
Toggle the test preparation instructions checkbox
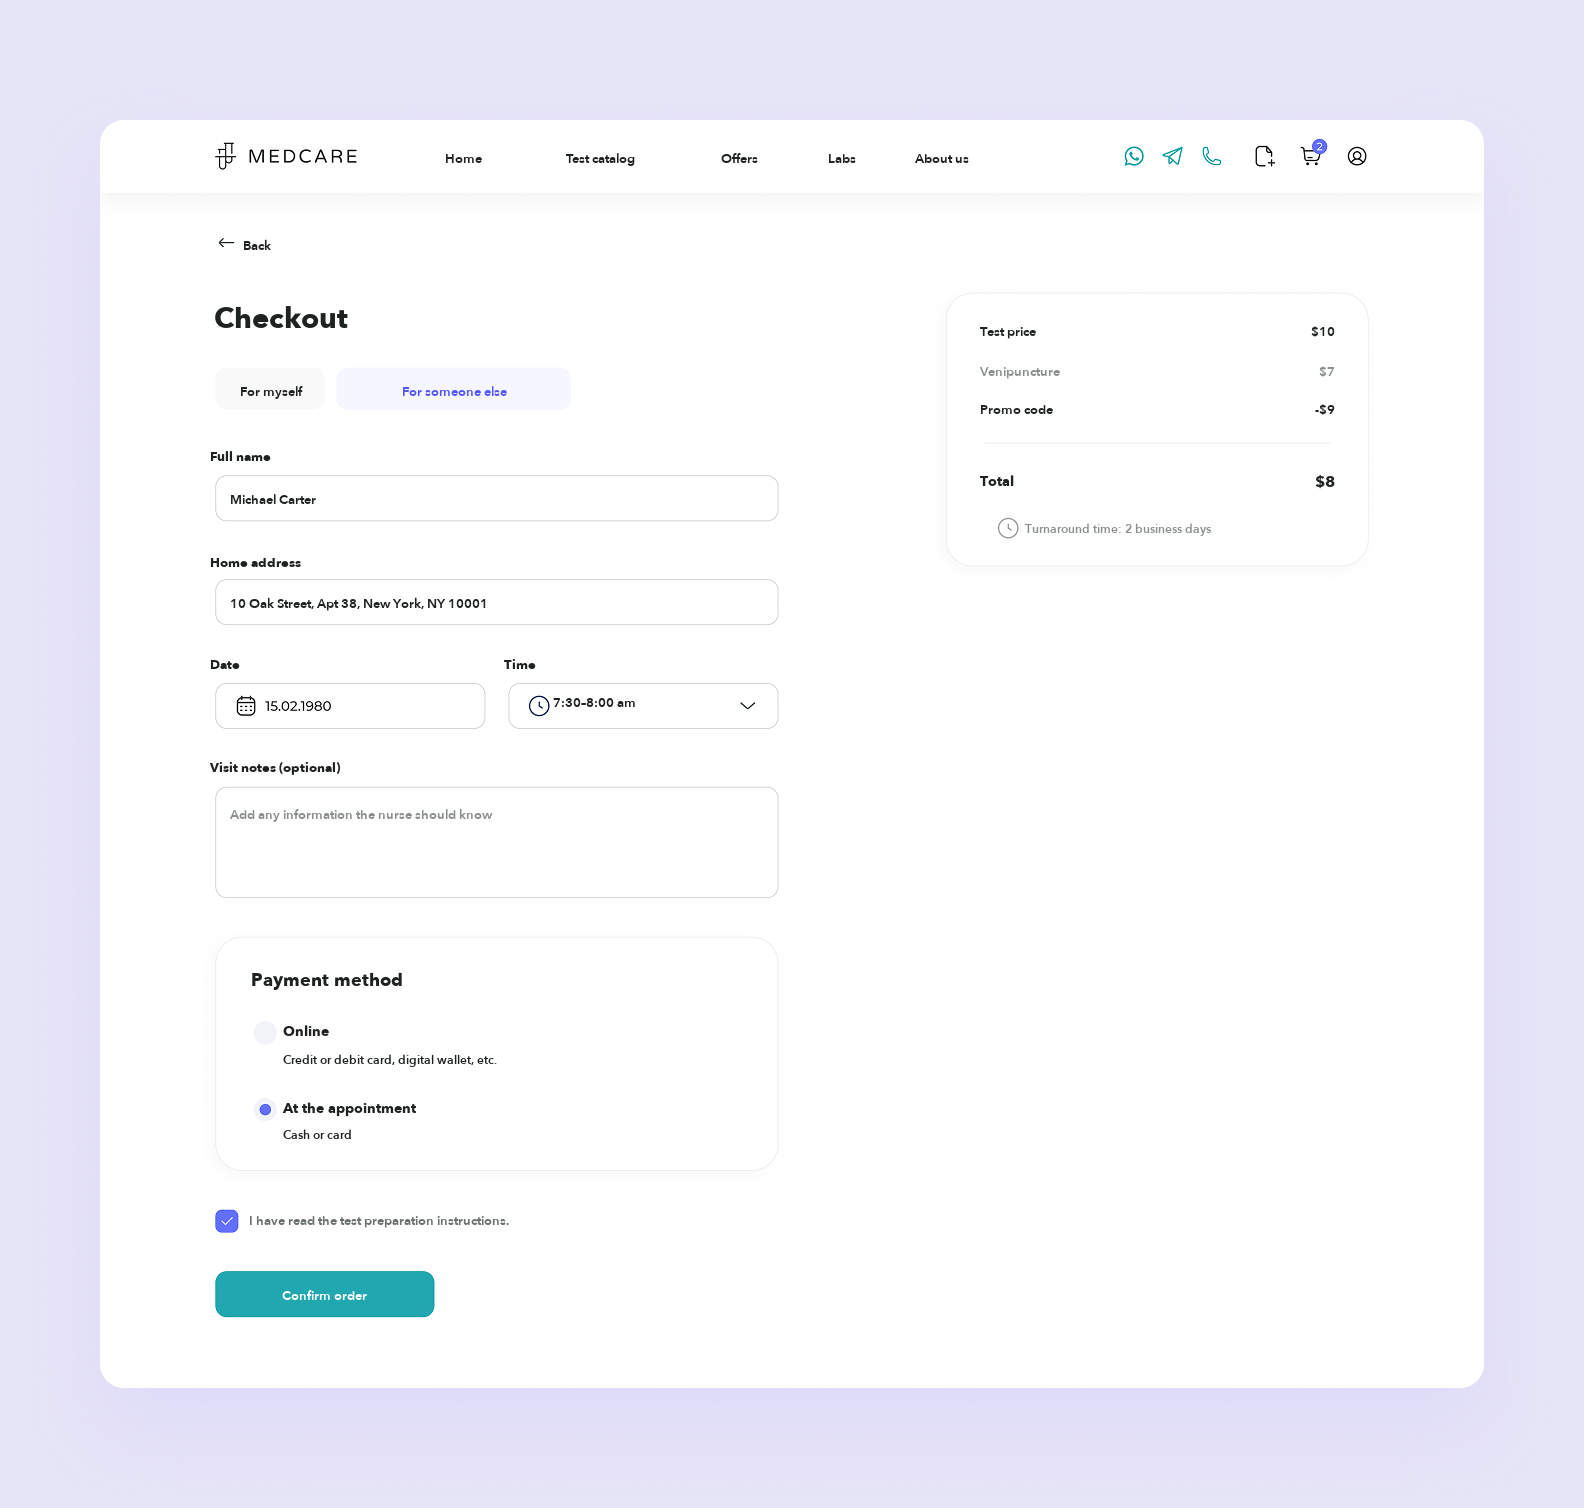pos(227,1221)
